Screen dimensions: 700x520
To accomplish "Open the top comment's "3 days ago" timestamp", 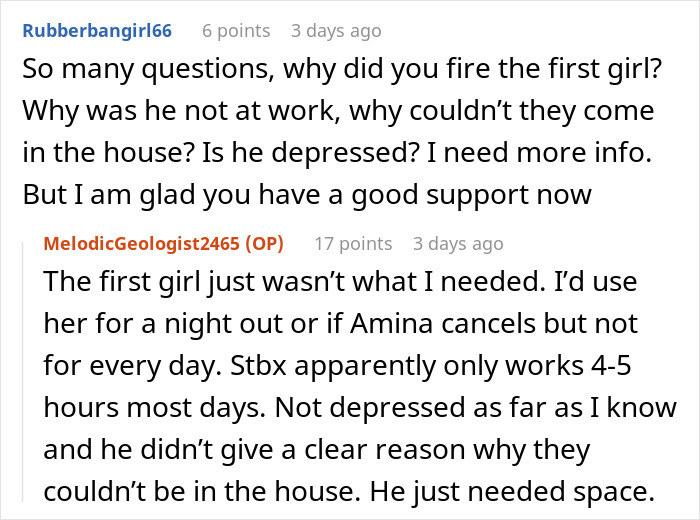I will 336,30.
